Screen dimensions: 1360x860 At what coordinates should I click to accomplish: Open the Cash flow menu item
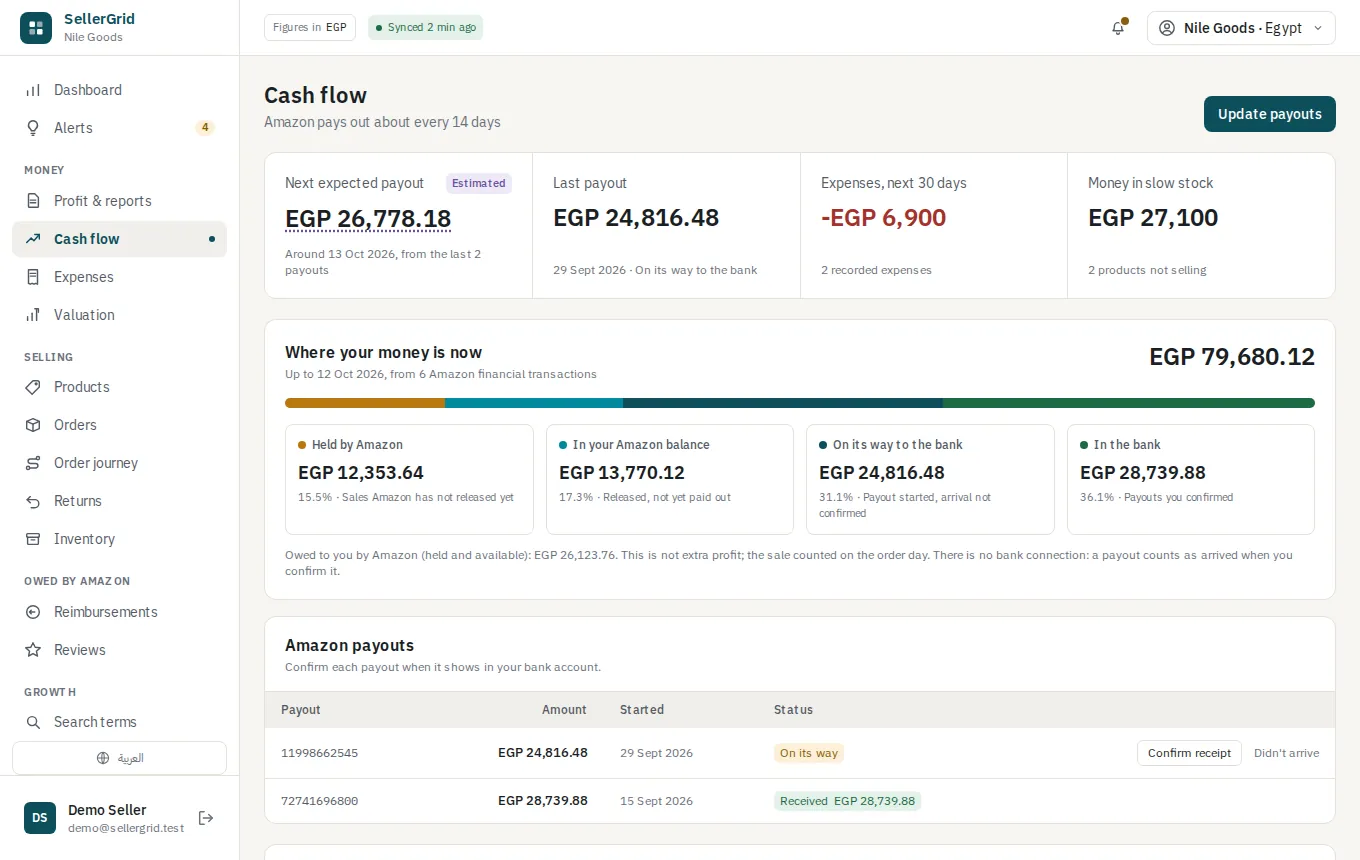tap(119, 239)
